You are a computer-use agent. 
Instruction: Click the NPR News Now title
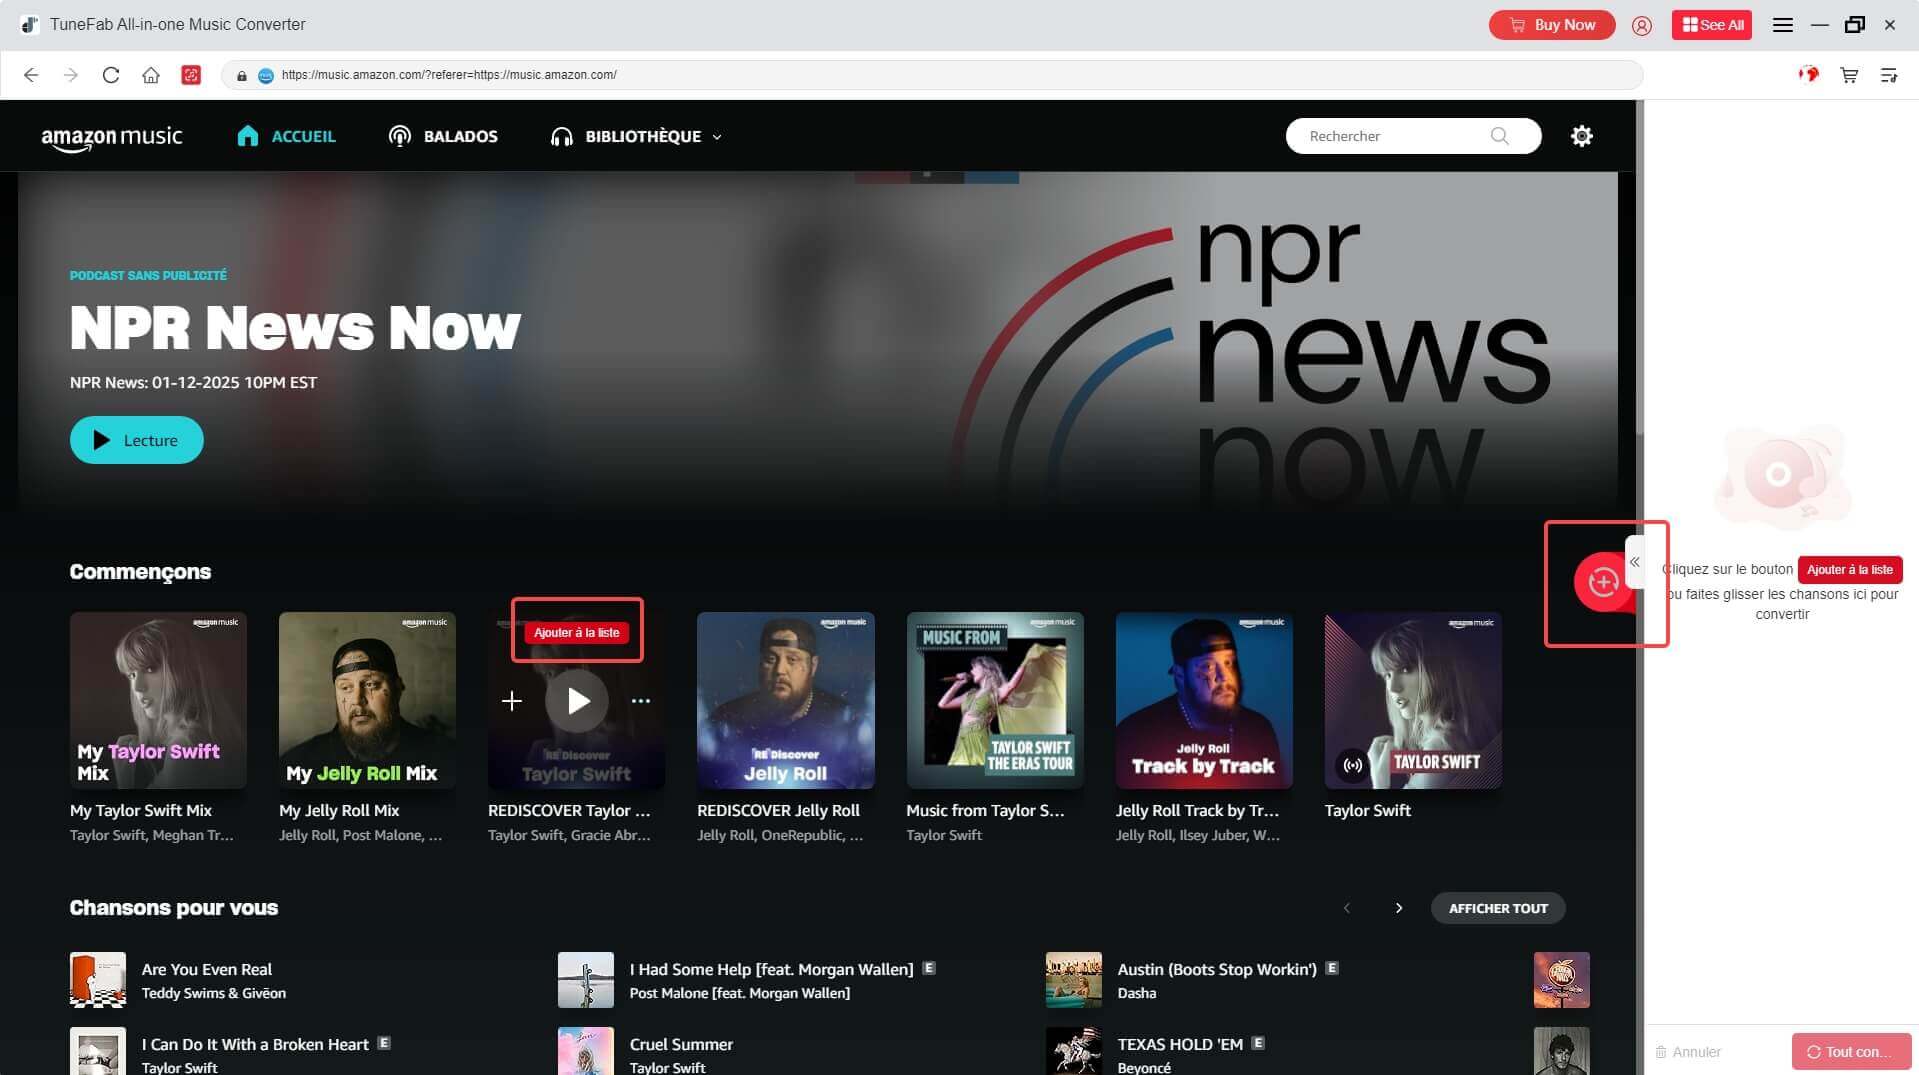295,327
